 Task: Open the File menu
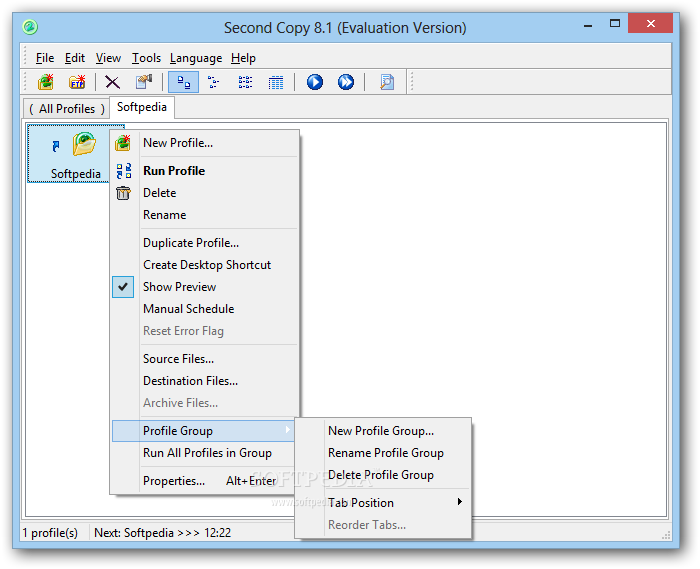pyautogui.click(x=45, y=58)
